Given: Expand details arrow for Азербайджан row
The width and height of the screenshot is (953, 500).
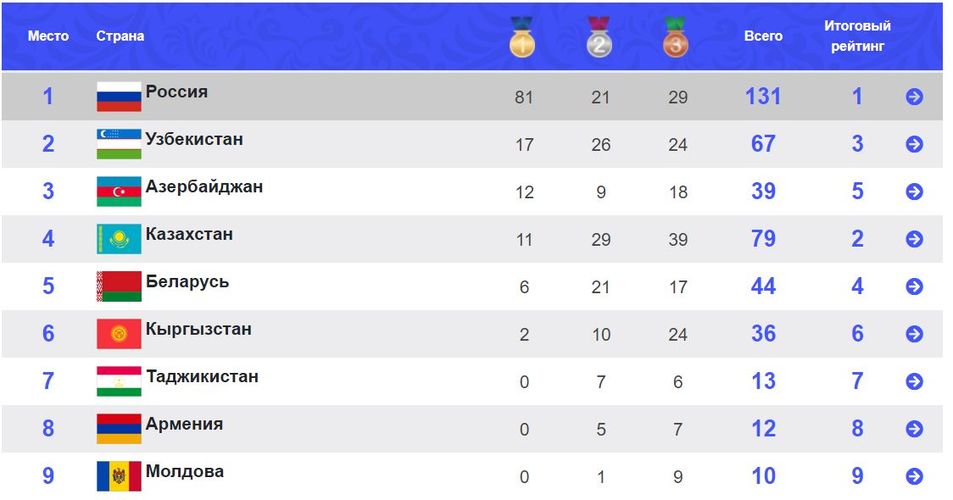Looking at the screenshot, I should pos(914,192).
